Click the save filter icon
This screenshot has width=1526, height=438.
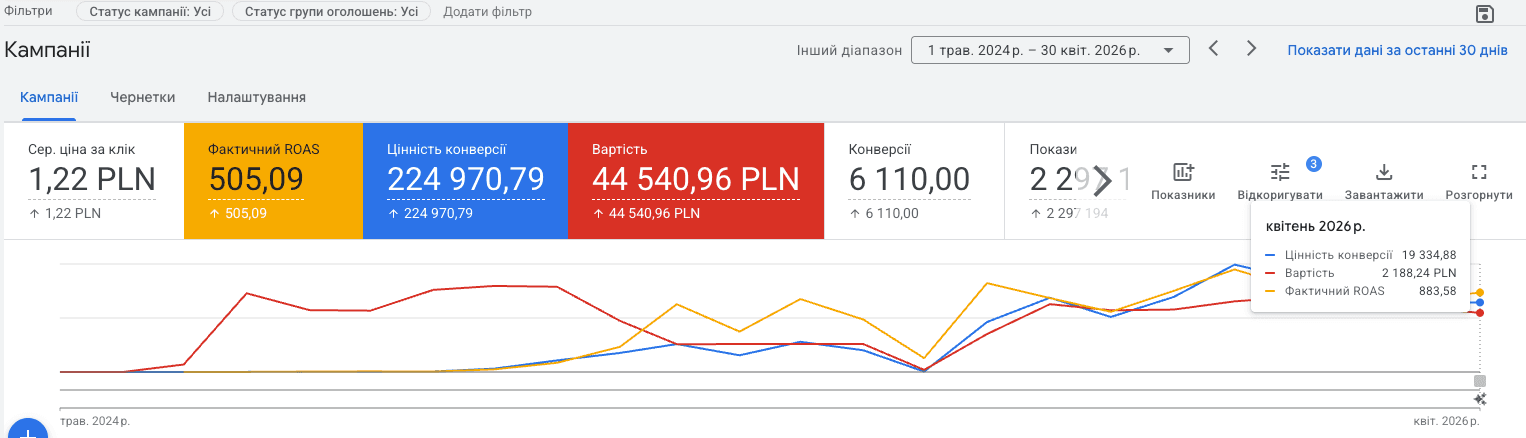[1485, 13]
